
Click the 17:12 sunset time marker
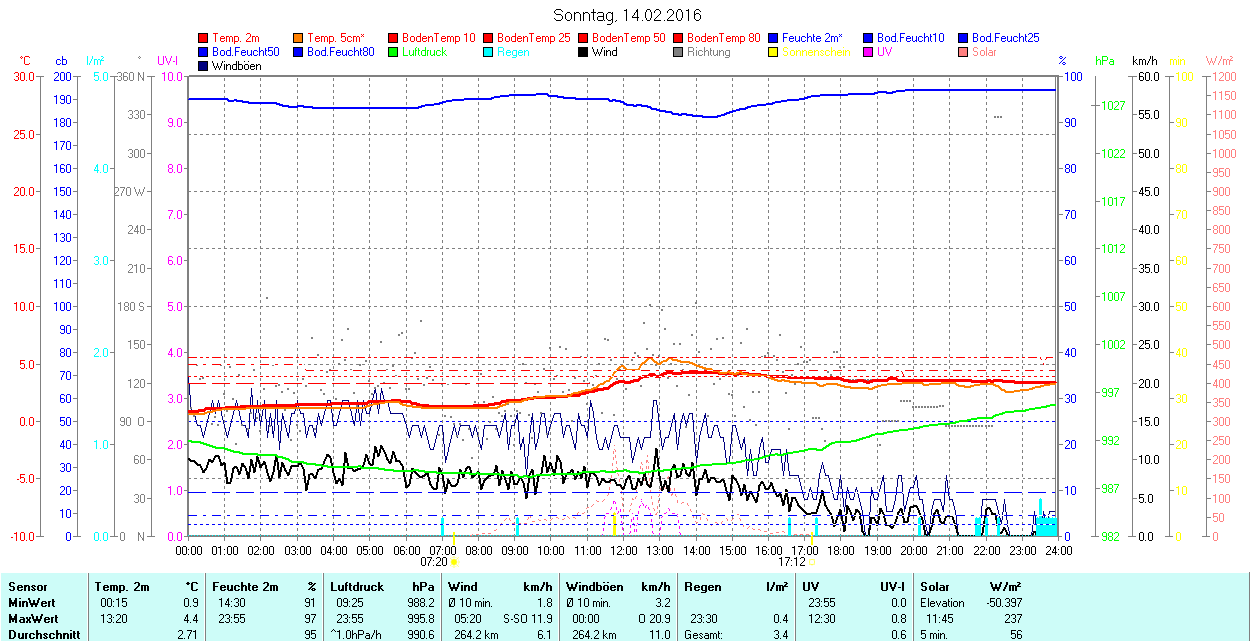pyautogui.click(x=791, y=562)
